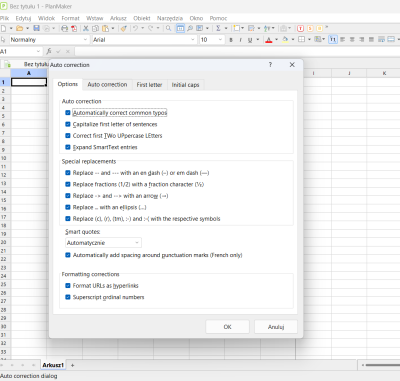Export to PDF using the PDF icon

coord(74,28)
